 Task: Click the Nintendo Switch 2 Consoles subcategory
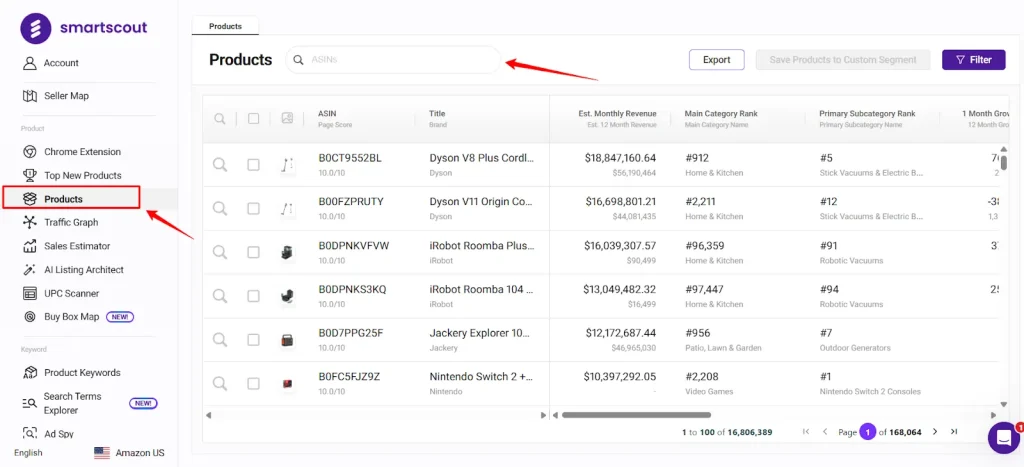[x=870, y=392]
